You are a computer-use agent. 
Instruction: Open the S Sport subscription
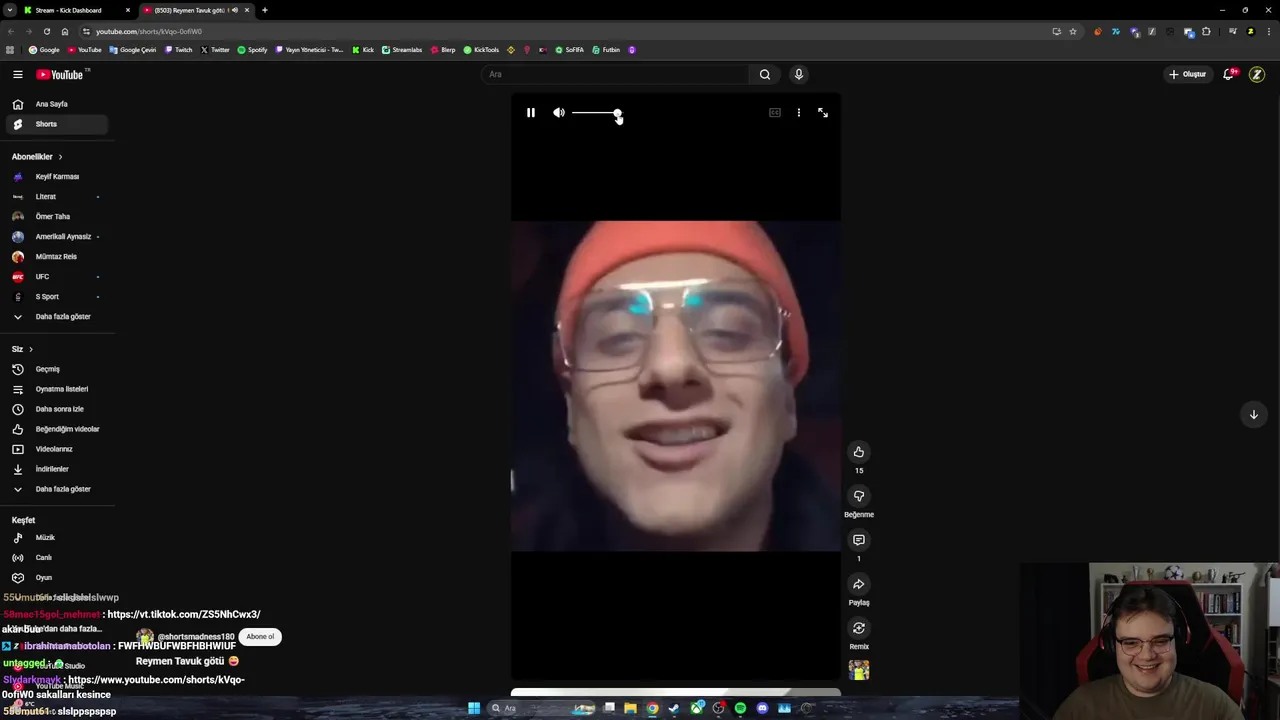tap(55, 297)
